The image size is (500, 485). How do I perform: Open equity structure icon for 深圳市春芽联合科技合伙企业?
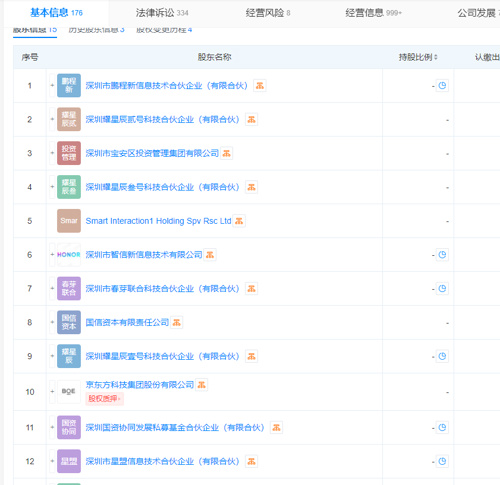coord(251,289)
